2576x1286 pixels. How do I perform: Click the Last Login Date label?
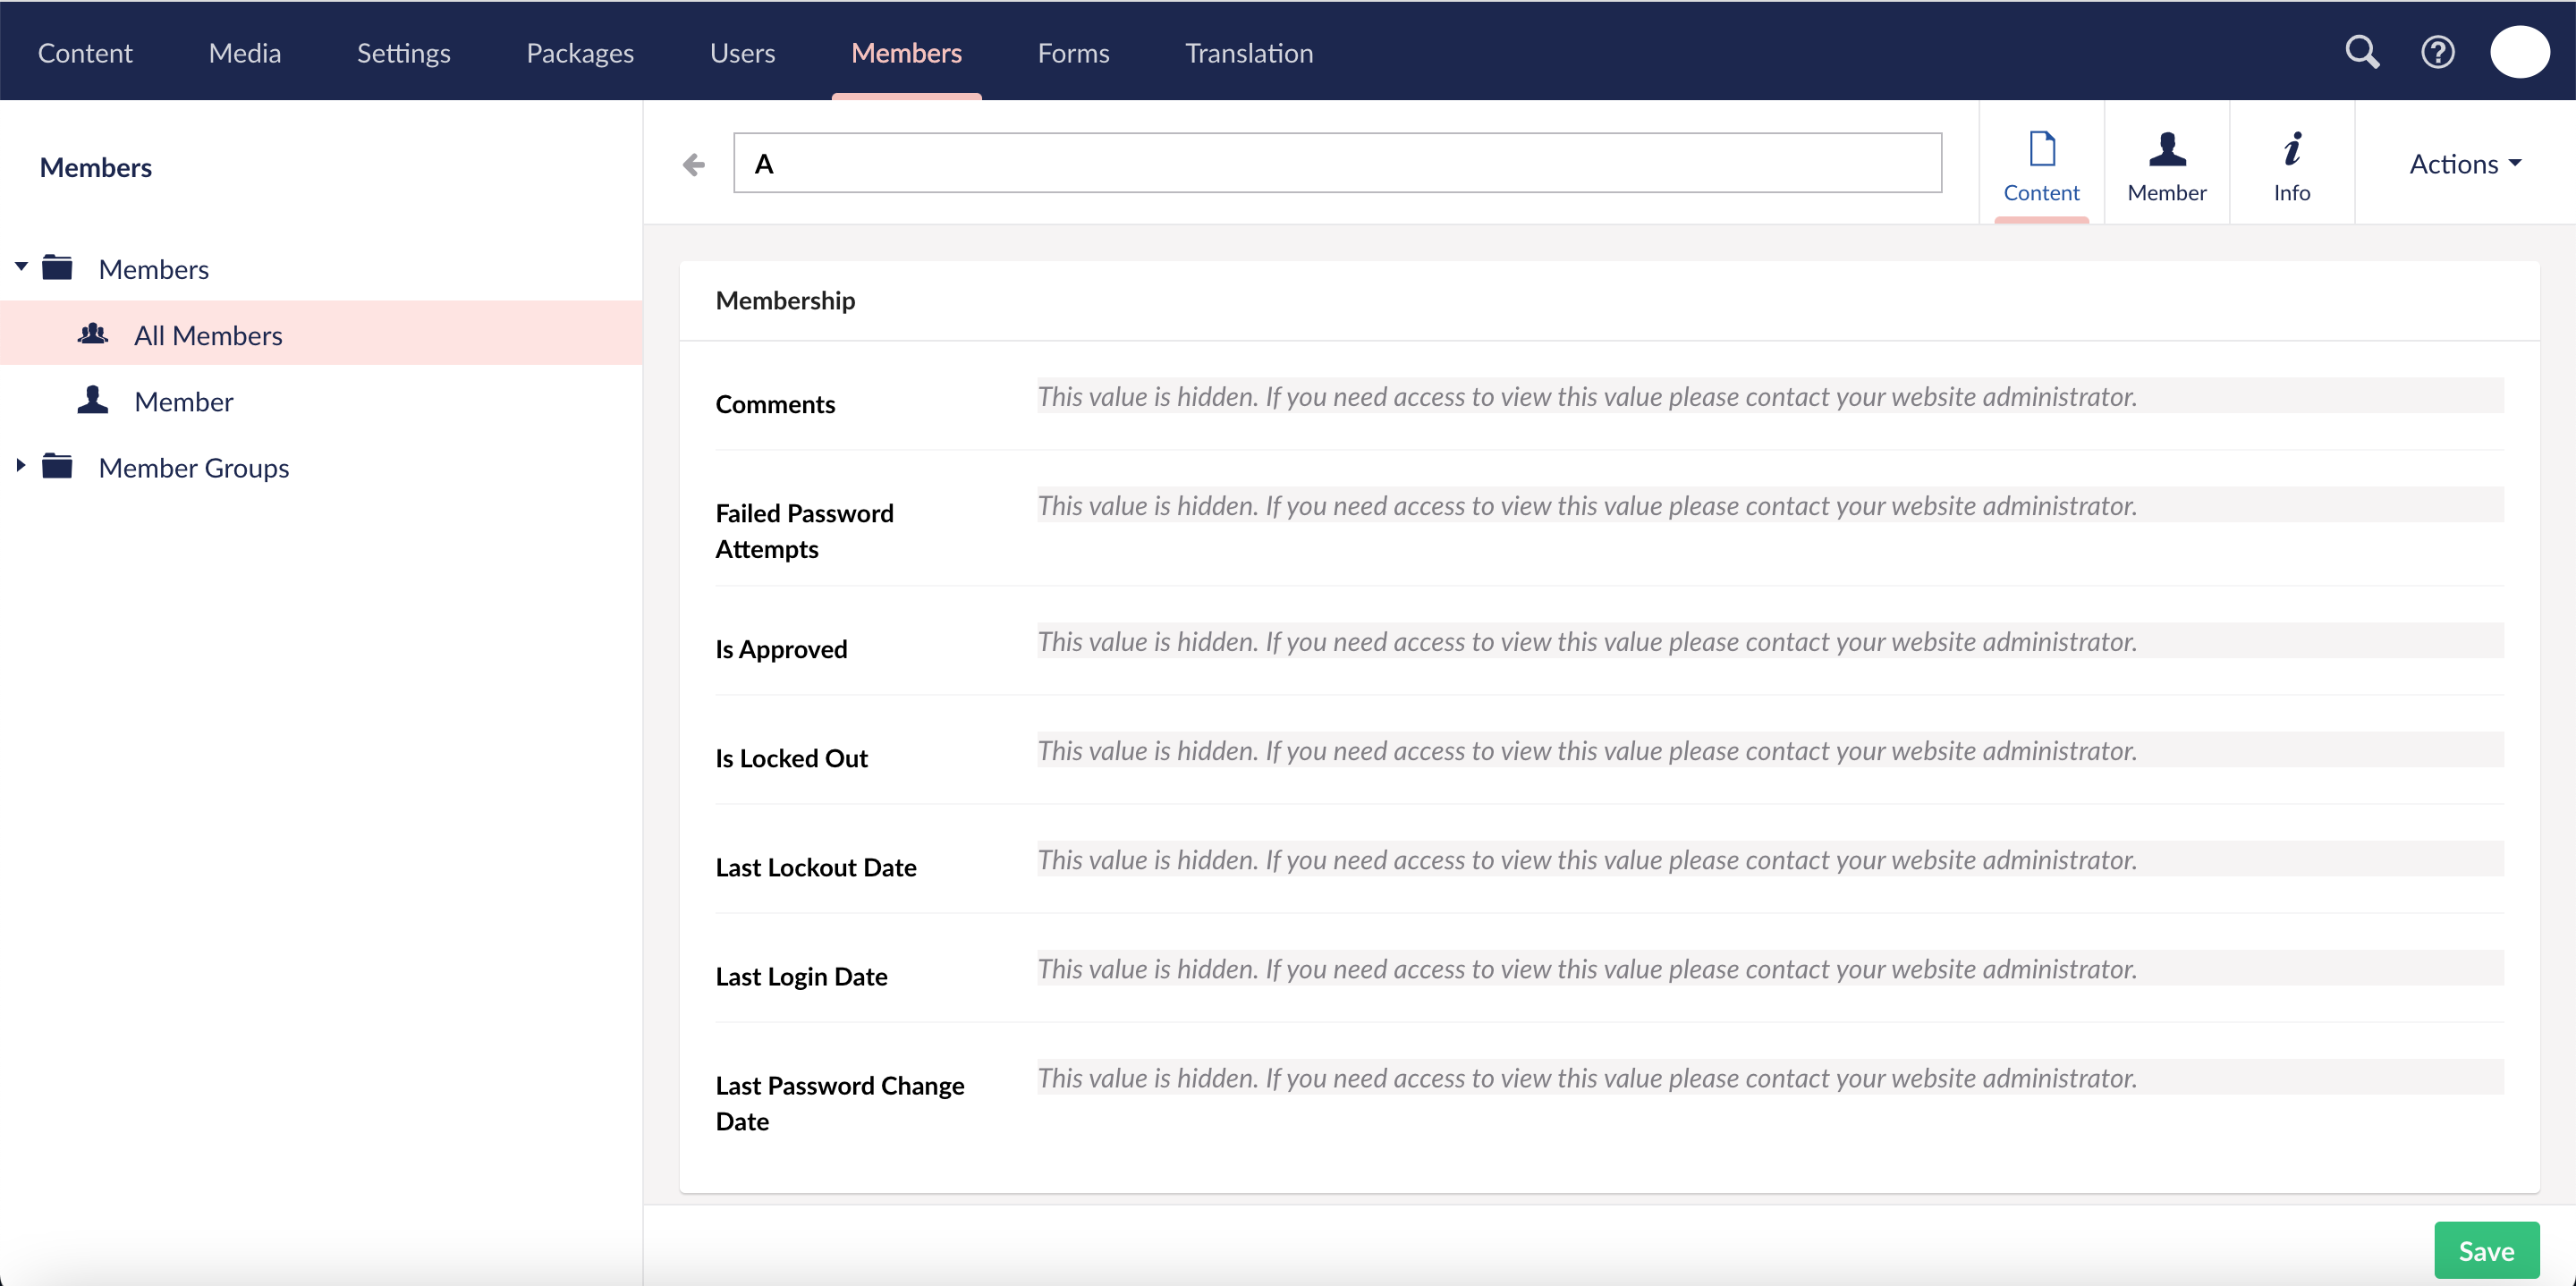(x=801, y=976)
